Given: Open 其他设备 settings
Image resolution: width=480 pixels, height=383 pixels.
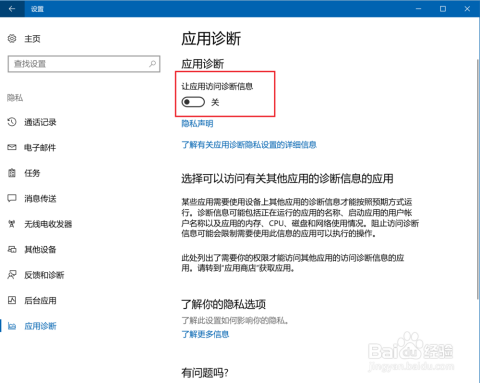Looking at the screenshot, I should pyautogui.click(x=40, y=249).
